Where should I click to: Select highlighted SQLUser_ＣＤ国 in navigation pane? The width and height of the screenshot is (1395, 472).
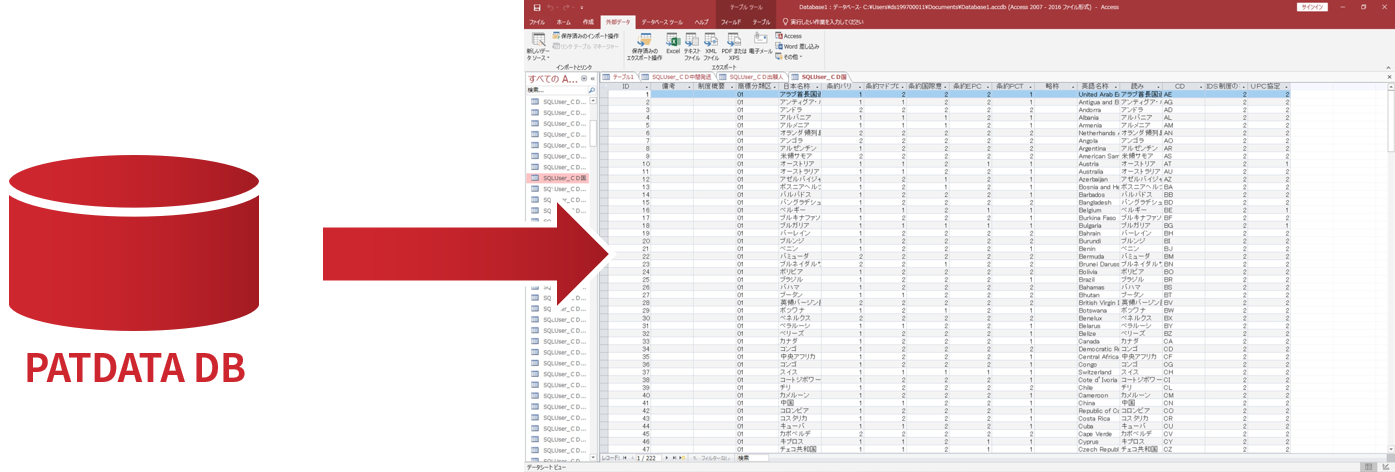[558, 177]
